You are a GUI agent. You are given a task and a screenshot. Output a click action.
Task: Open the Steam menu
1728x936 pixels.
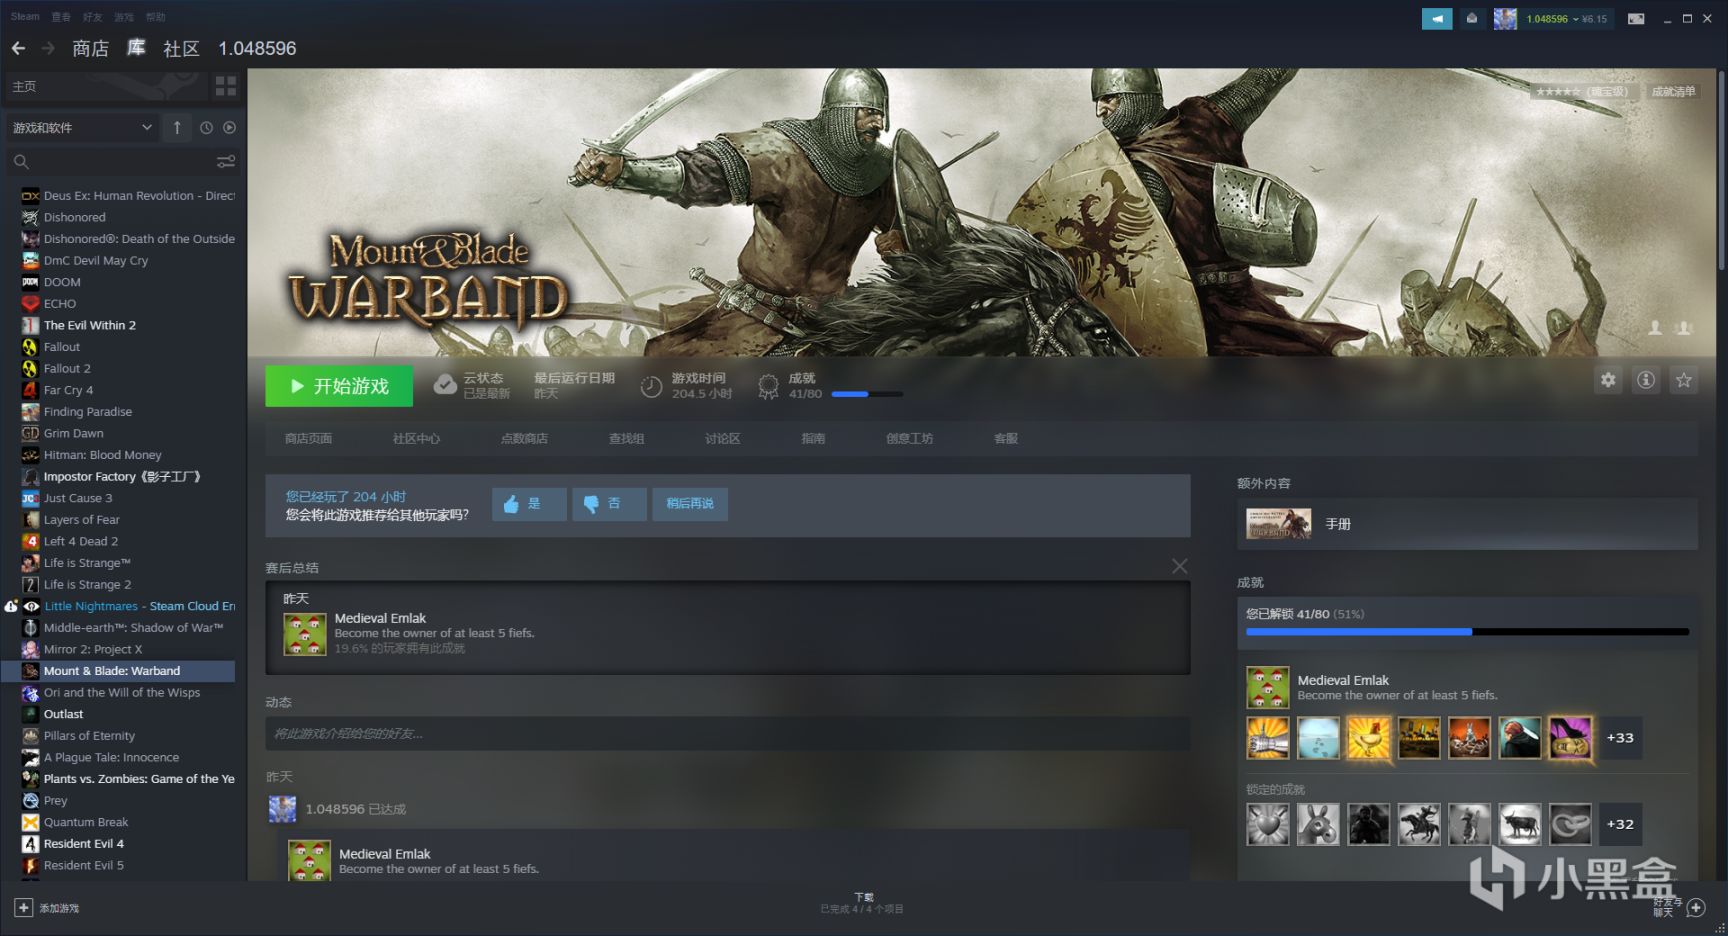26,17
